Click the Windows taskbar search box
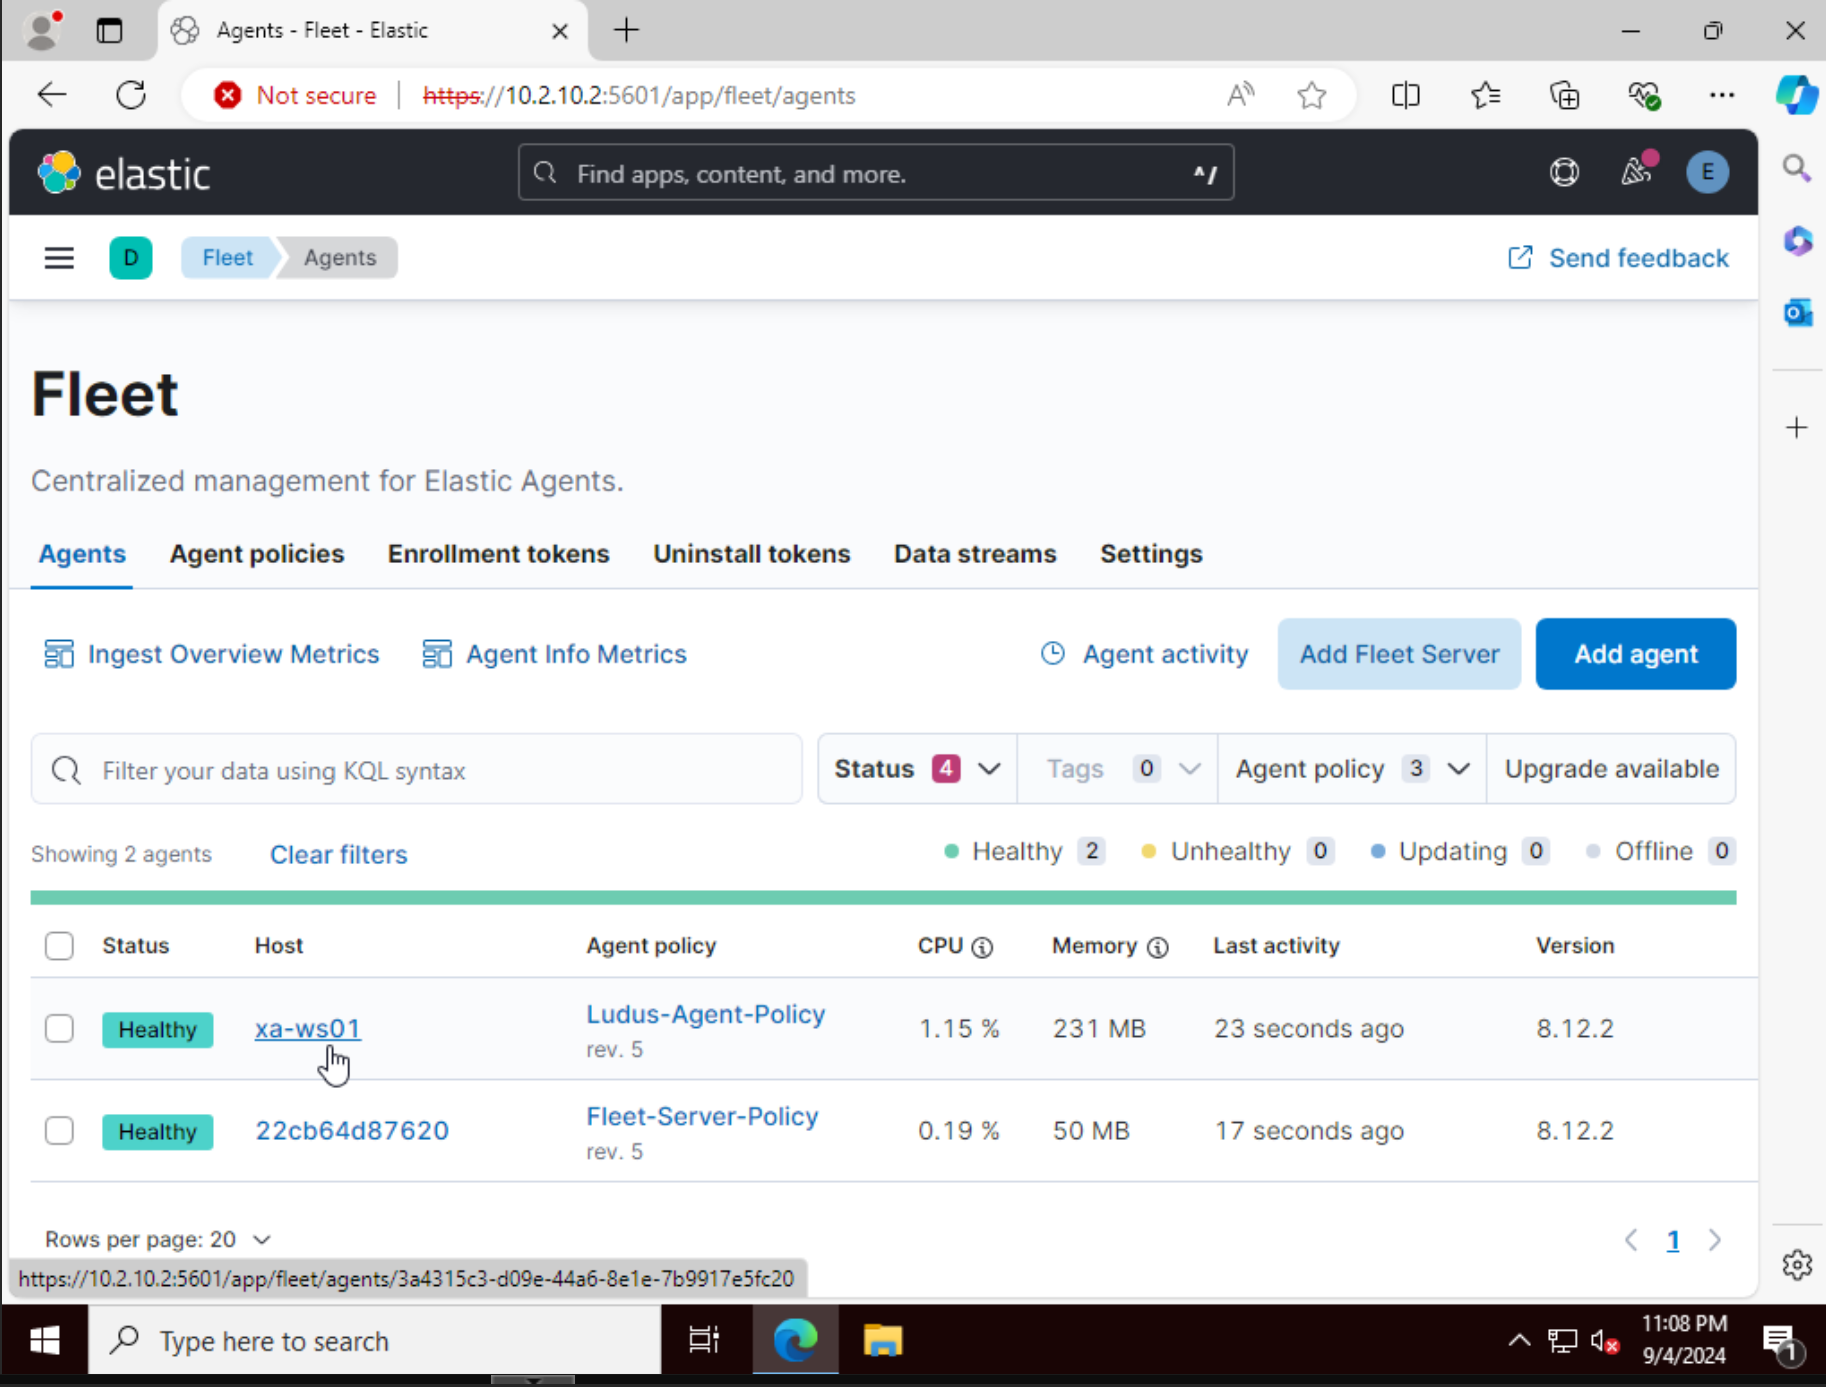1826x1387 pixels. [x=375, y=1340]
